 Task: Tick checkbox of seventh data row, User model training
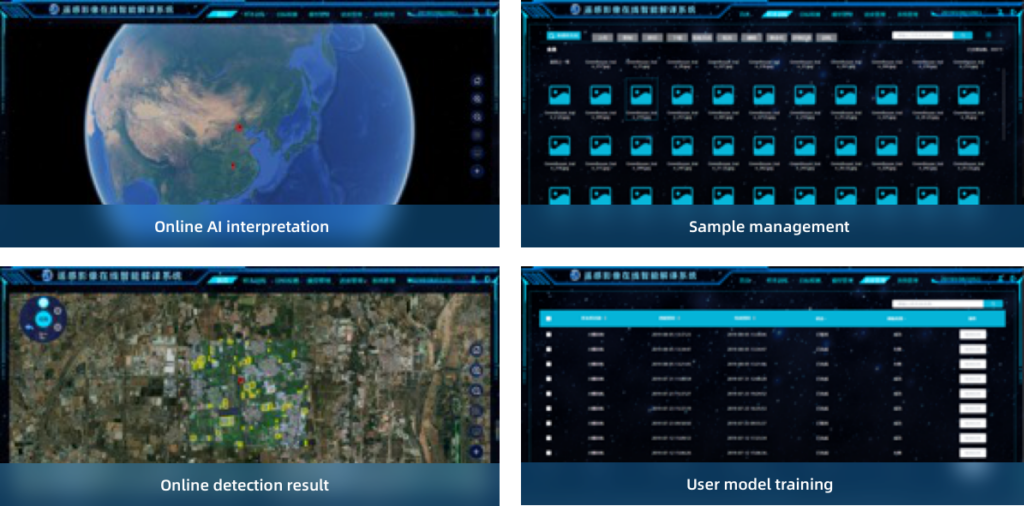pos(549,423)
